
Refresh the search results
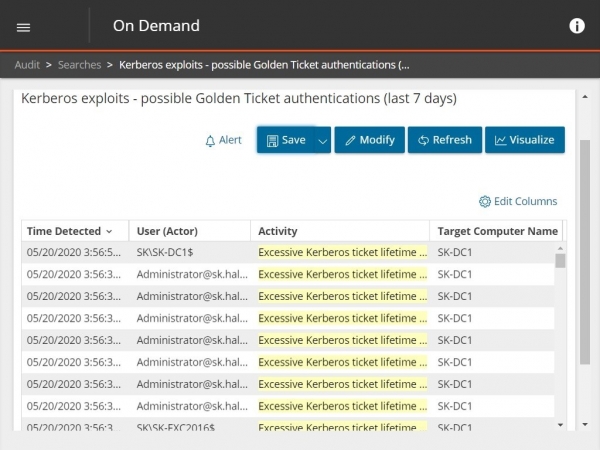pos(444,140)
